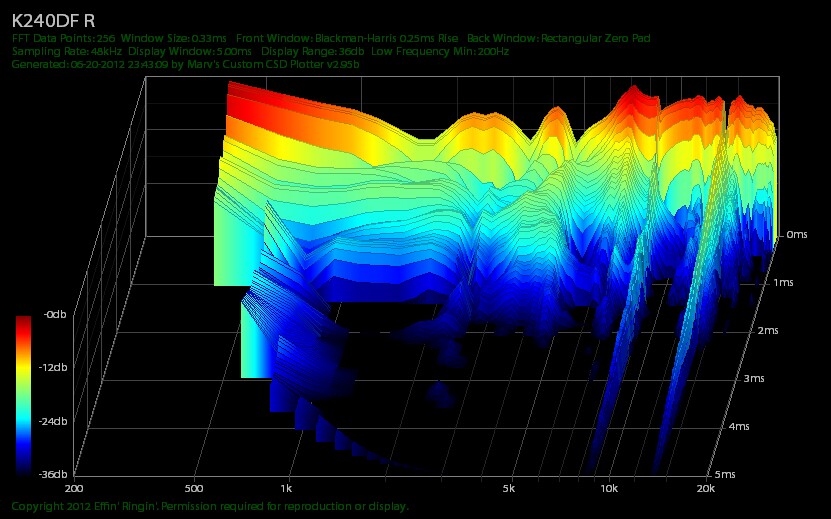Click the 5ms time axis label
The image size is (831, 519).
(x=724, y=474)
